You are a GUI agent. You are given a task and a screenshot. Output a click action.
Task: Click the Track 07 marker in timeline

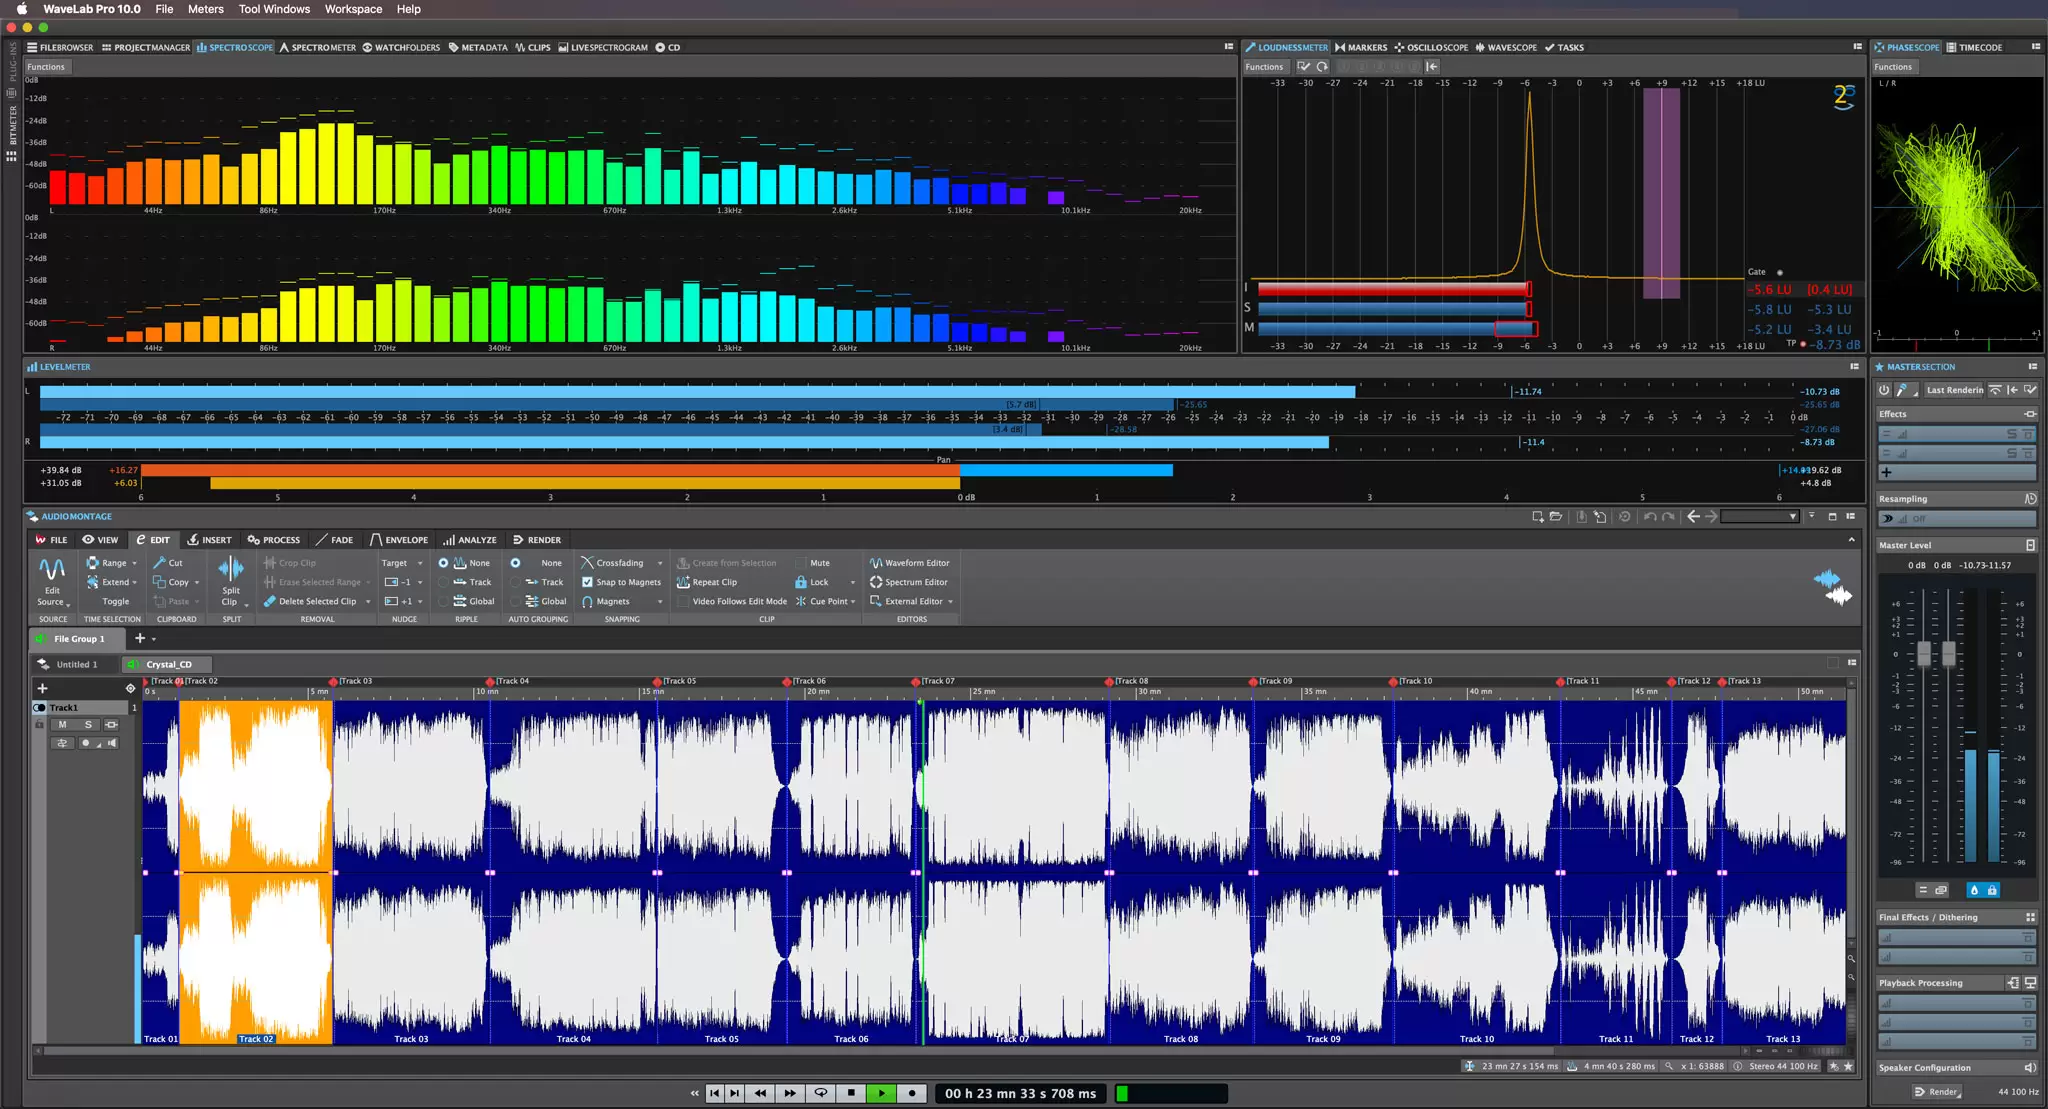click(x=917, y=681)
